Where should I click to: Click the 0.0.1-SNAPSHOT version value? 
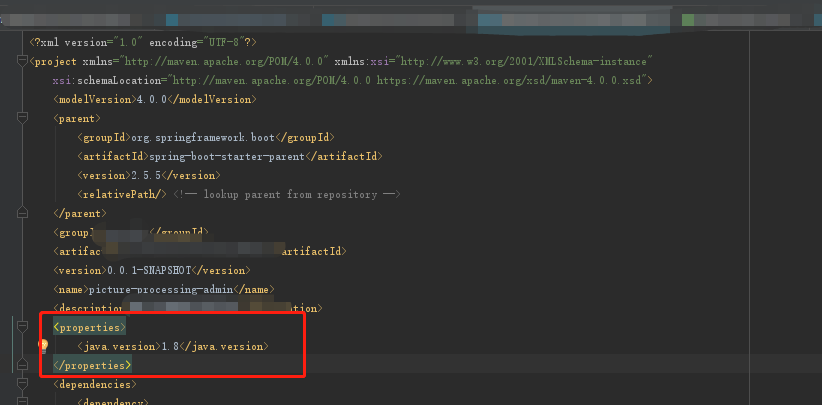(x=149, y=270)
